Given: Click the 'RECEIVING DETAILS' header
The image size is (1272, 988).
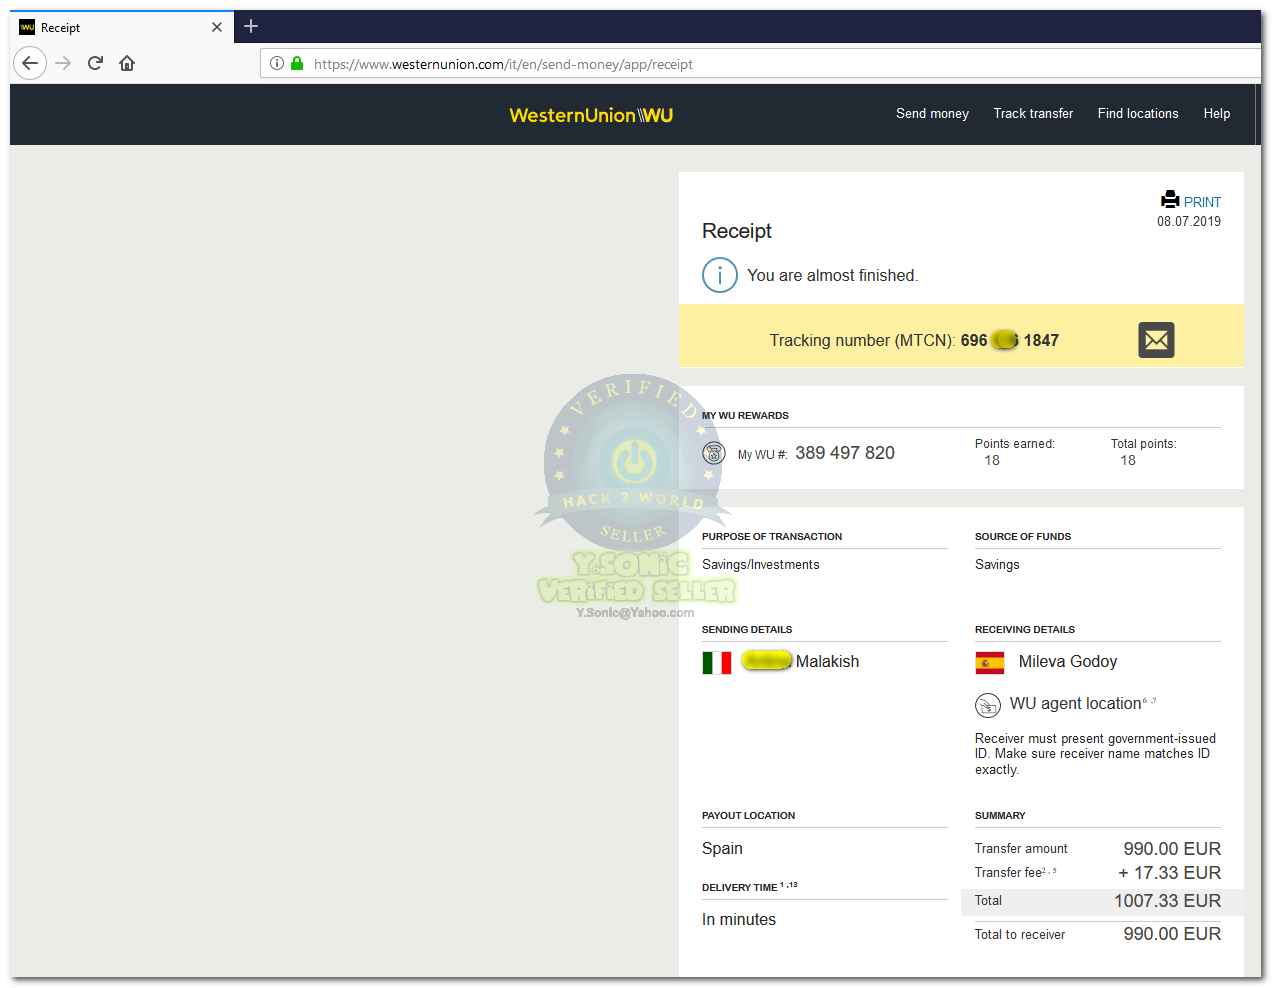Looking at the screenshot, I should tap(1025, 630).
